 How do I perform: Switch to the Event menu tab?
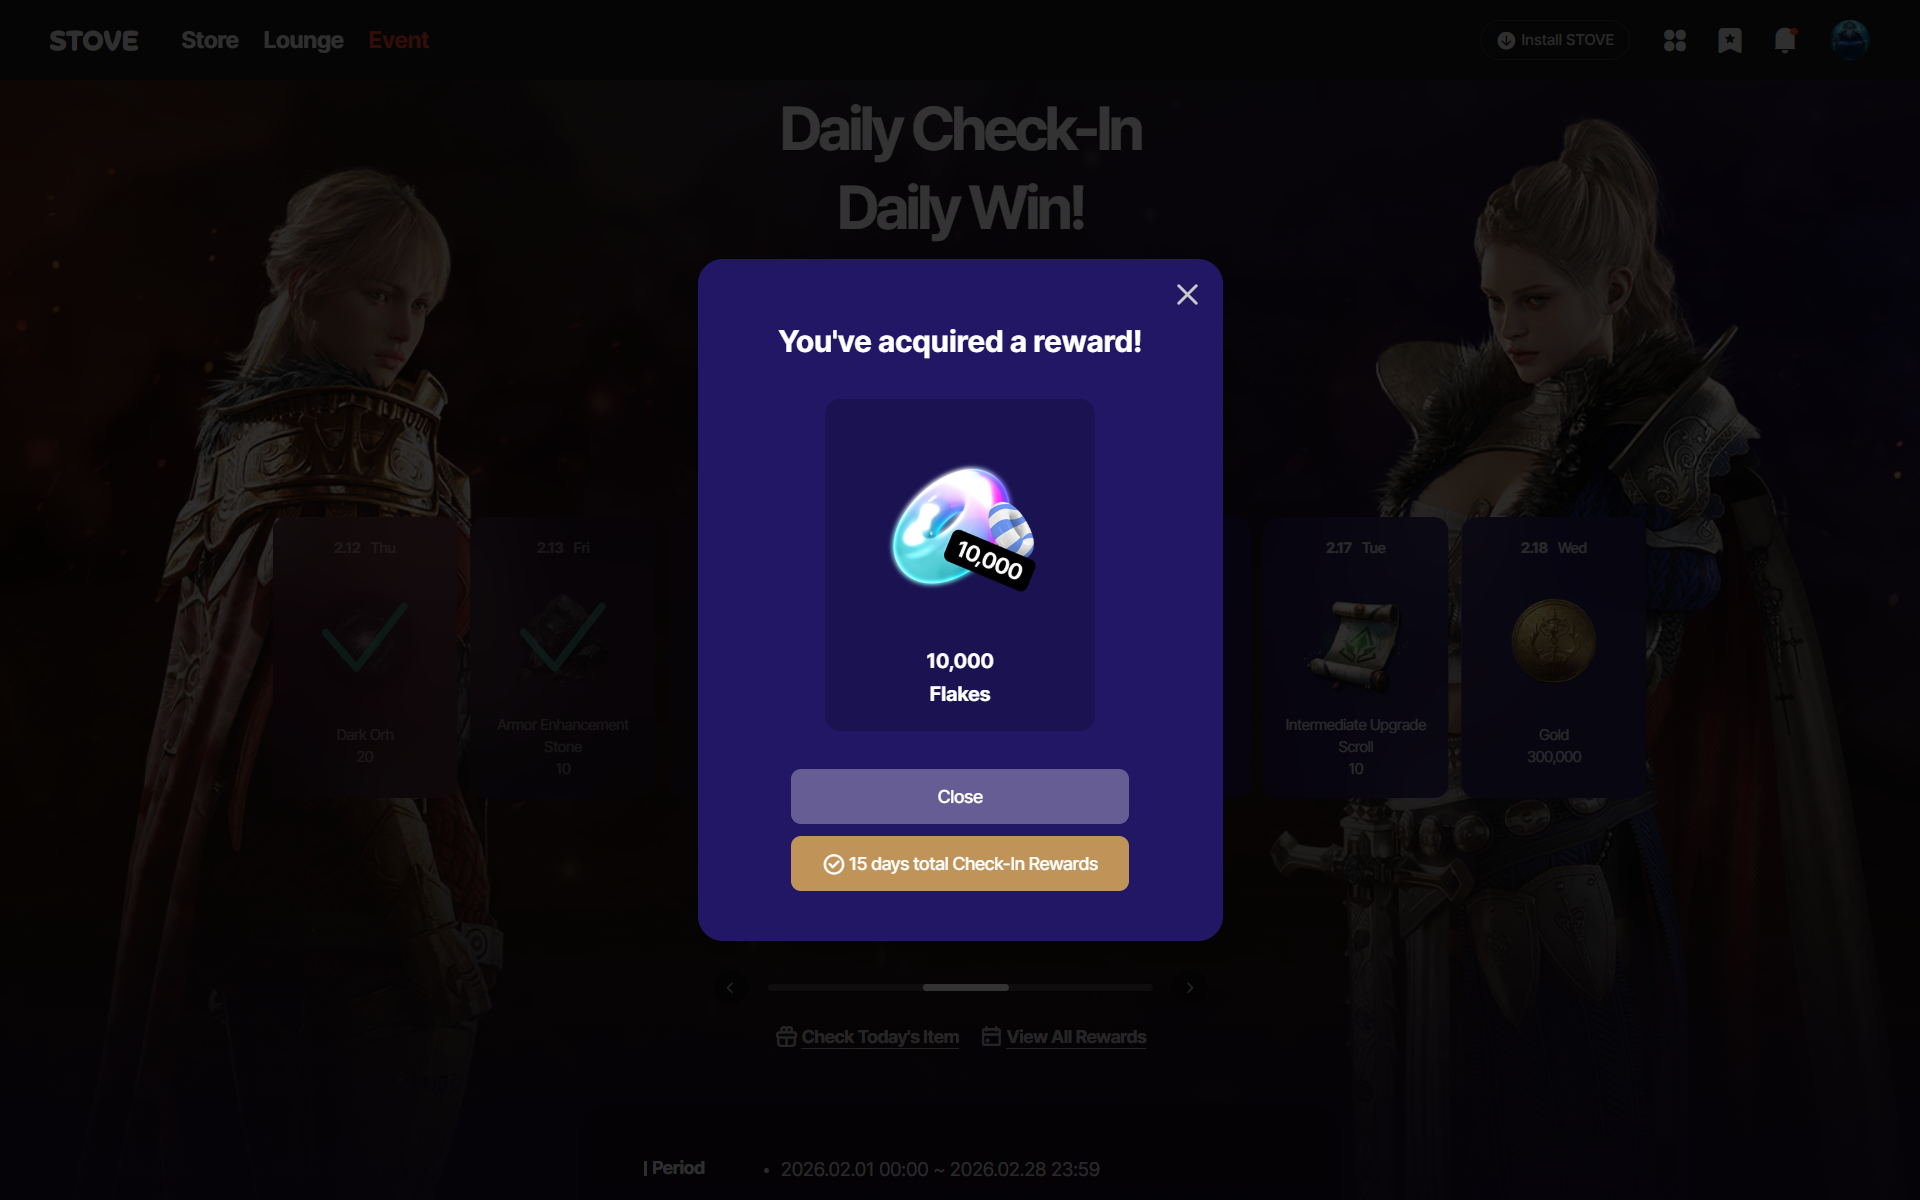pyautogui.click(x=398, y=40)
